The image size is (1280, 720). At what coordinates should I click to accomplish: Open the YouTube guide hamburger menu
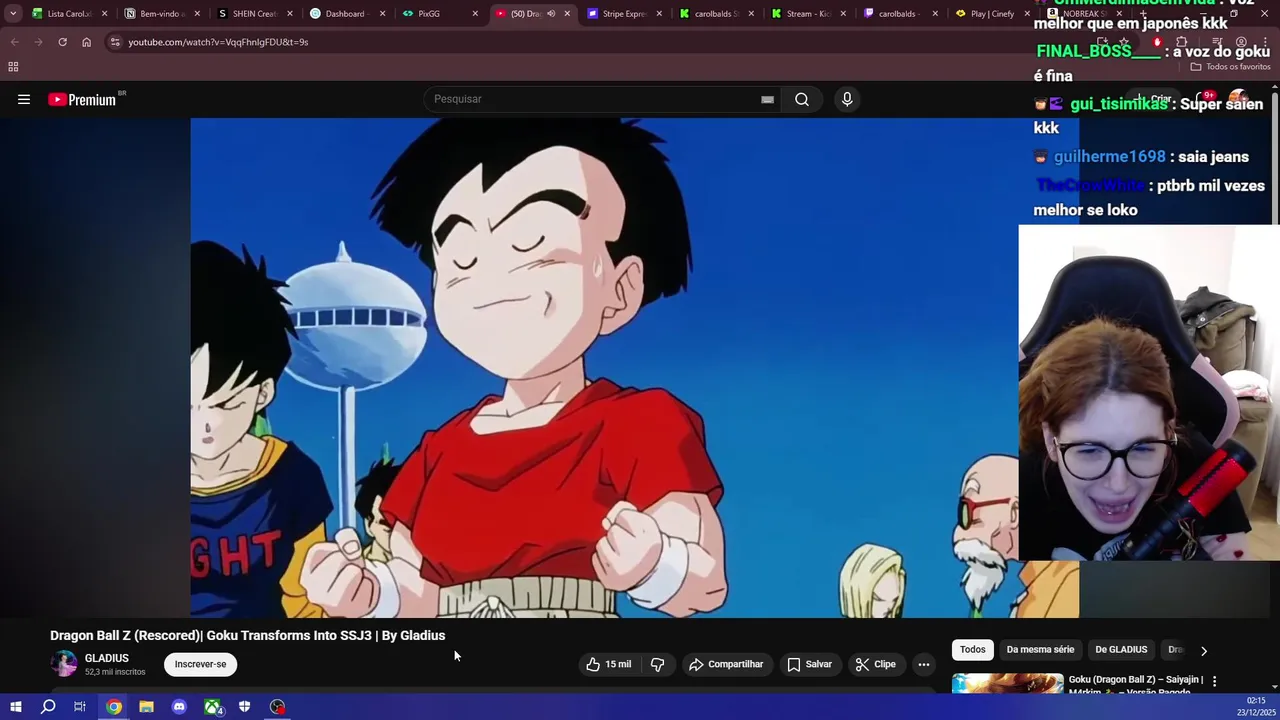pos(24,99)
